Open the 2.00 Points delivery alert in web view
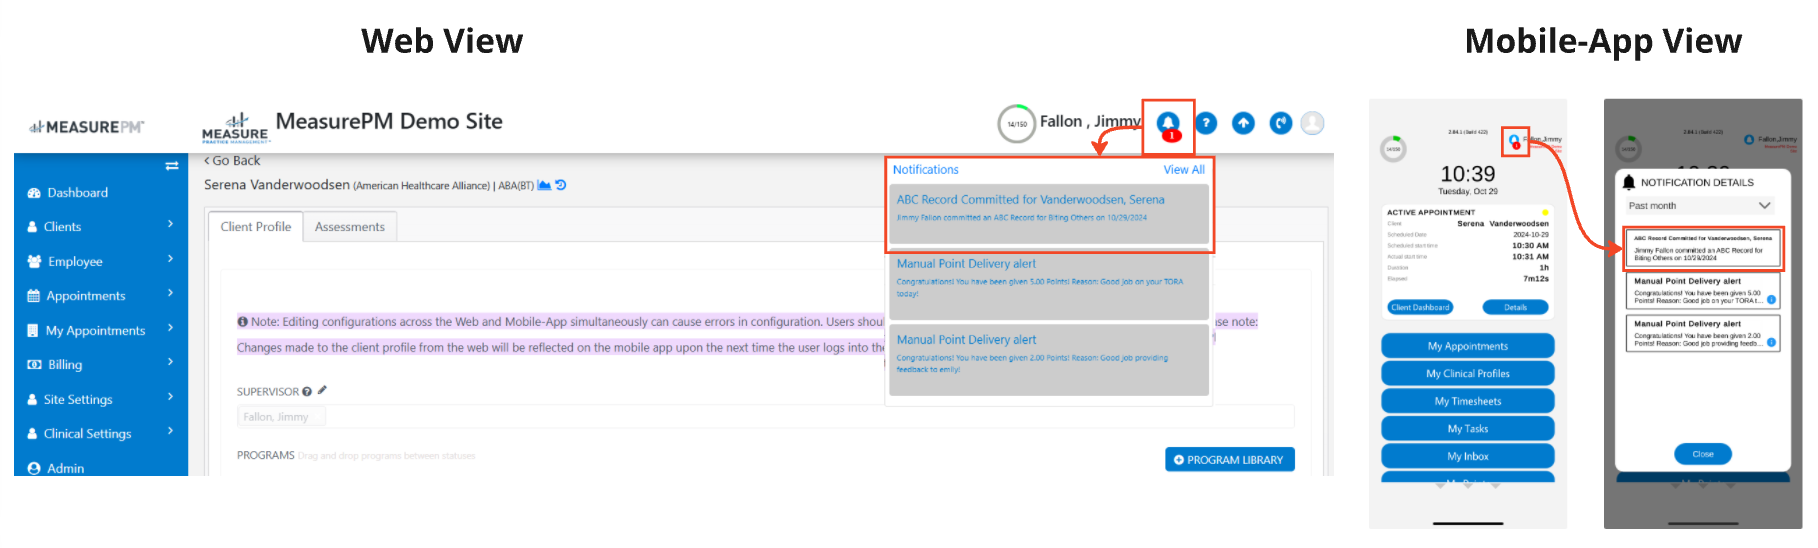Screen dimensions: 1818x548 pyautogui.click(x=1049, y=360)
